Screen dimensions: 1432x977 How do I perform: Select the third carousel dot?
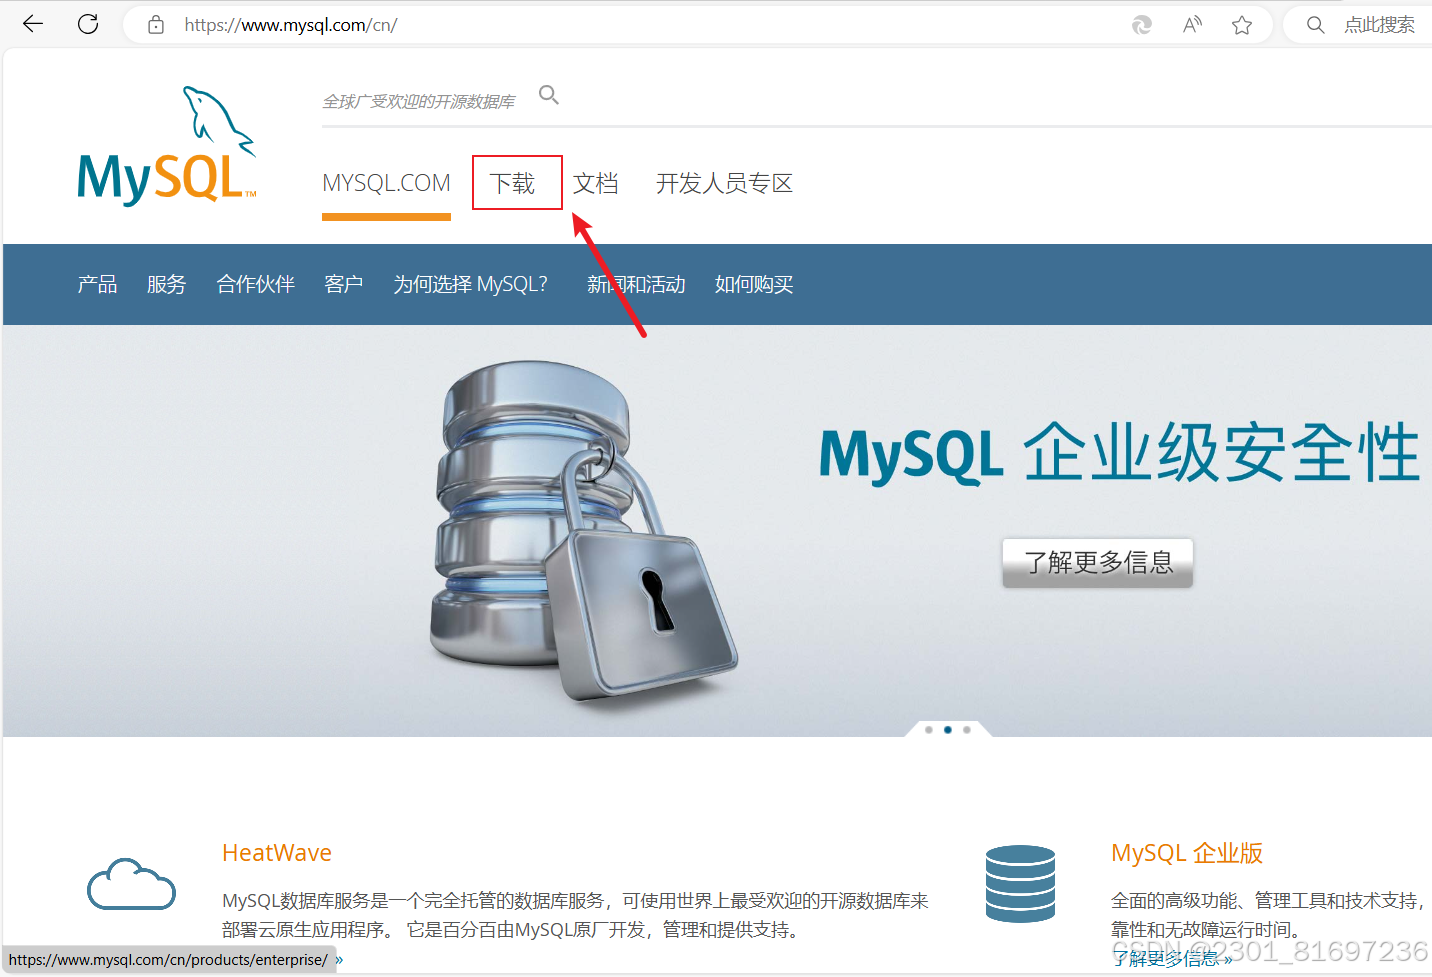coord(966,729)
